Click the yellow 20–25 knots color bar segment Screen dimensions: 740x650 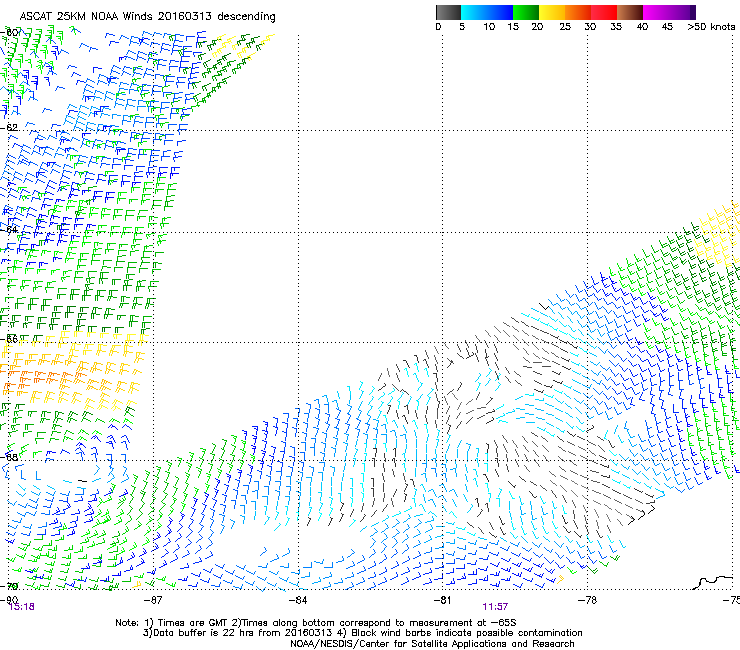[552, 12]
